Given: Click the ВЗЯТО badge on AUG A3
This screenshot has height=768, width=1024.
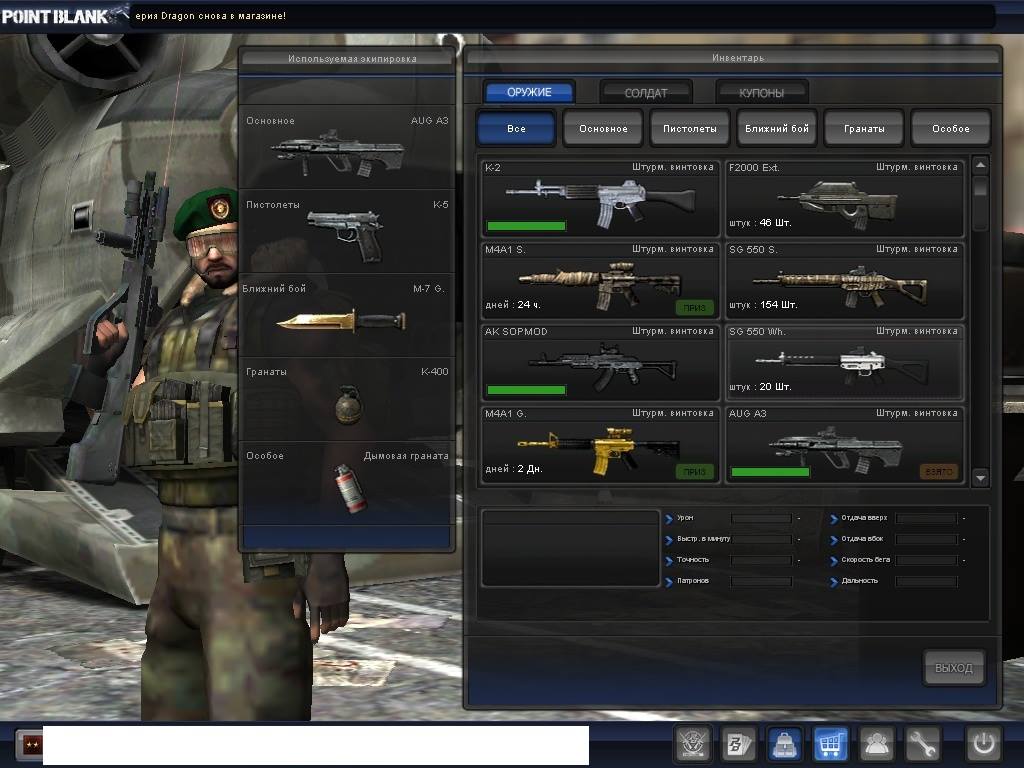Looking at the screenshot, I should [938, 471].
